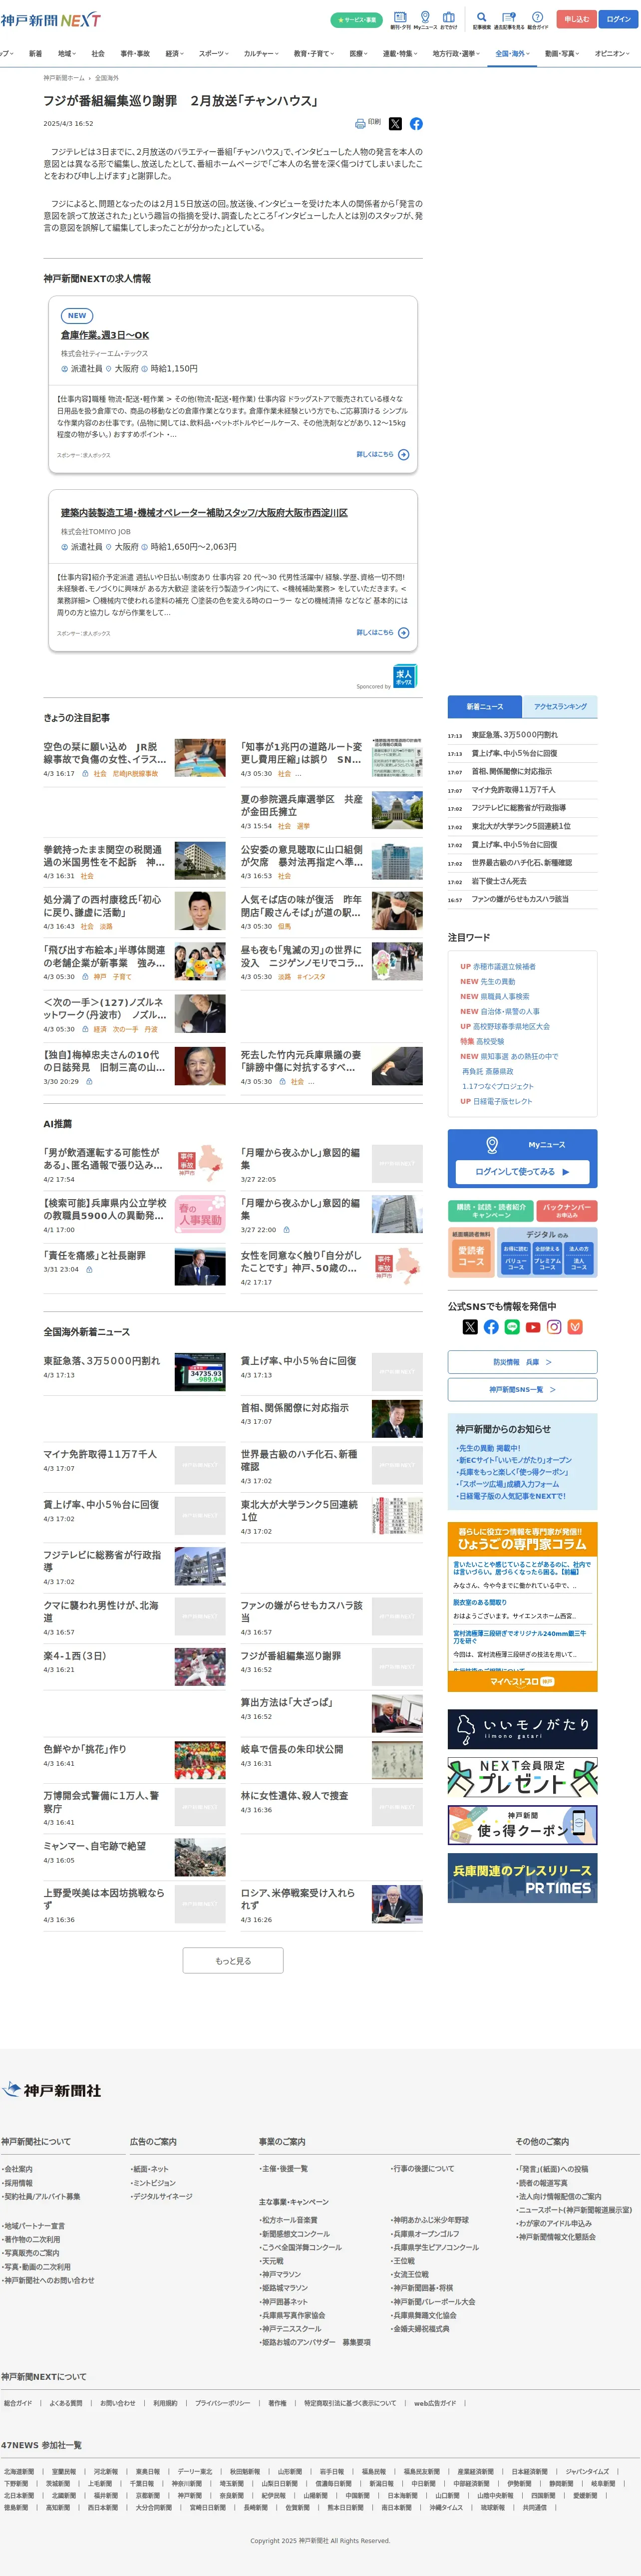Switch to the アクセスランキング tab

click(x=560, y=707)
